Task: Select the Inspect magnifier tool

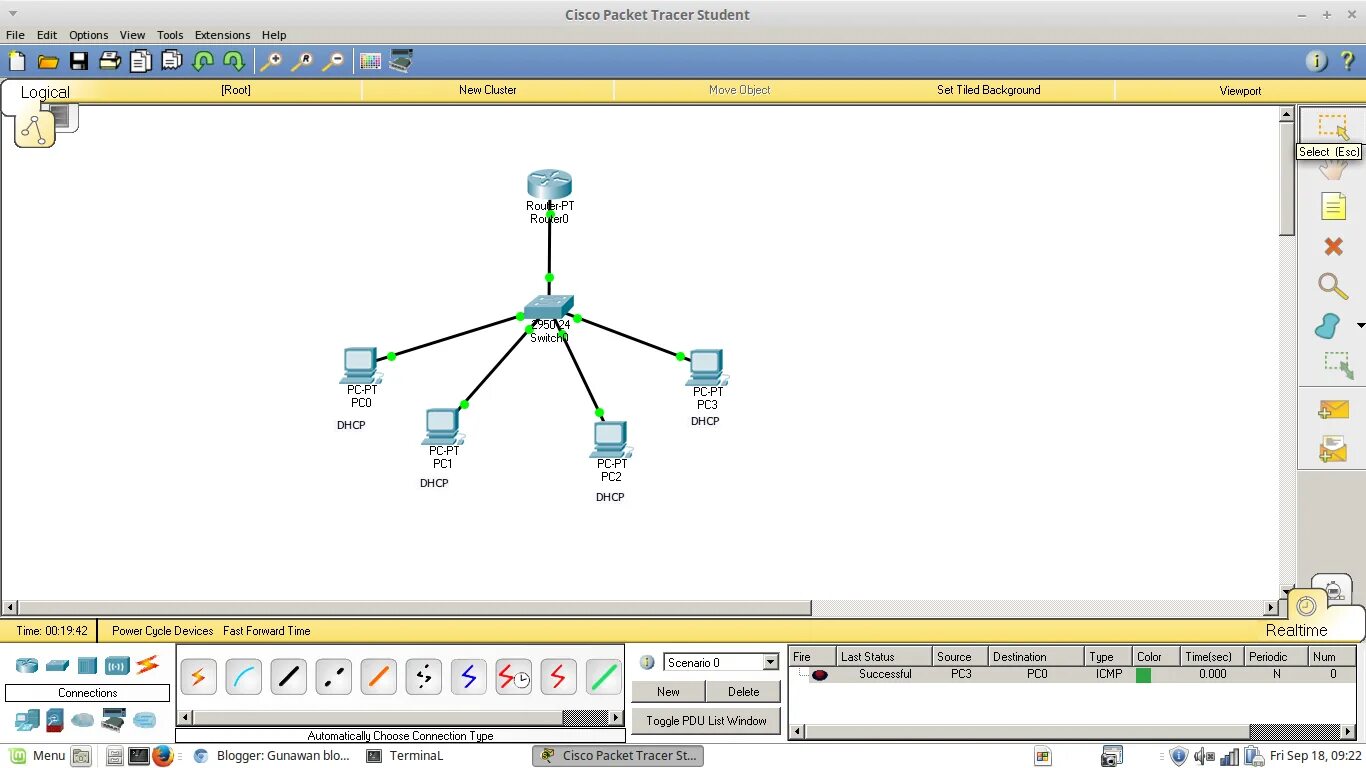Action: click(x=1333, y=286)
